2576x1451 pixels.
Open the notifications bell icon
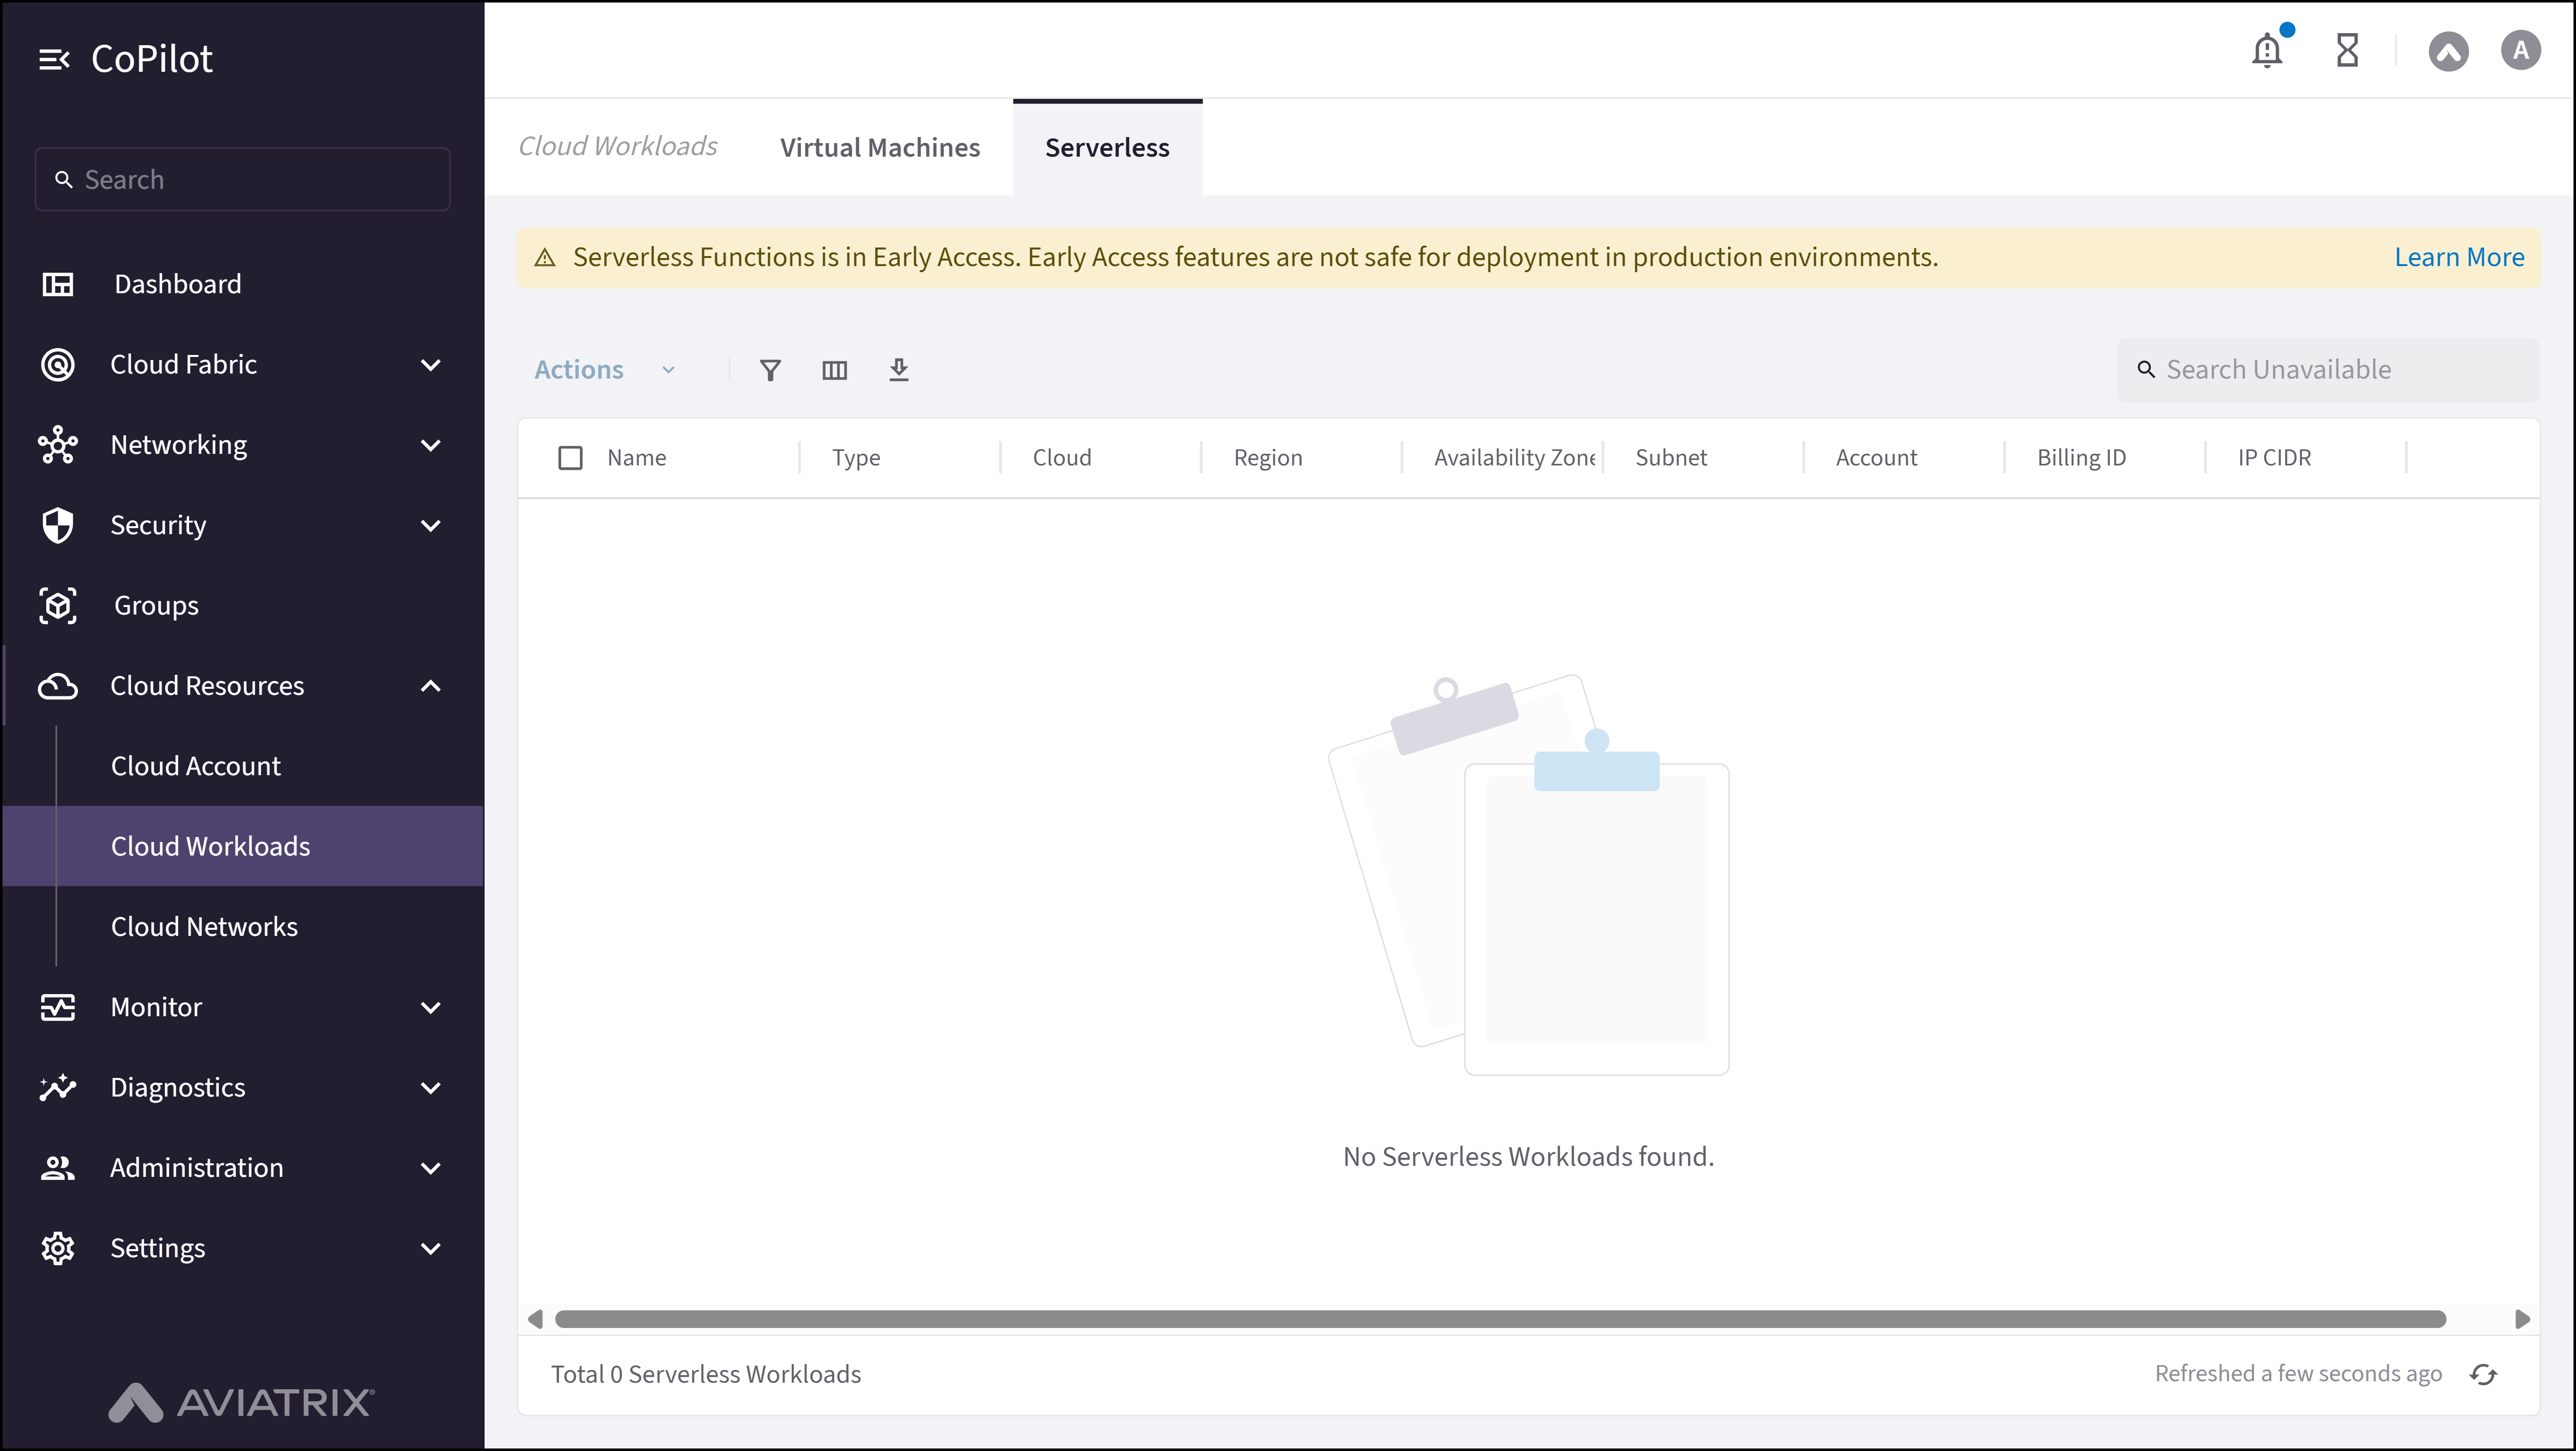pos(2266,50)
